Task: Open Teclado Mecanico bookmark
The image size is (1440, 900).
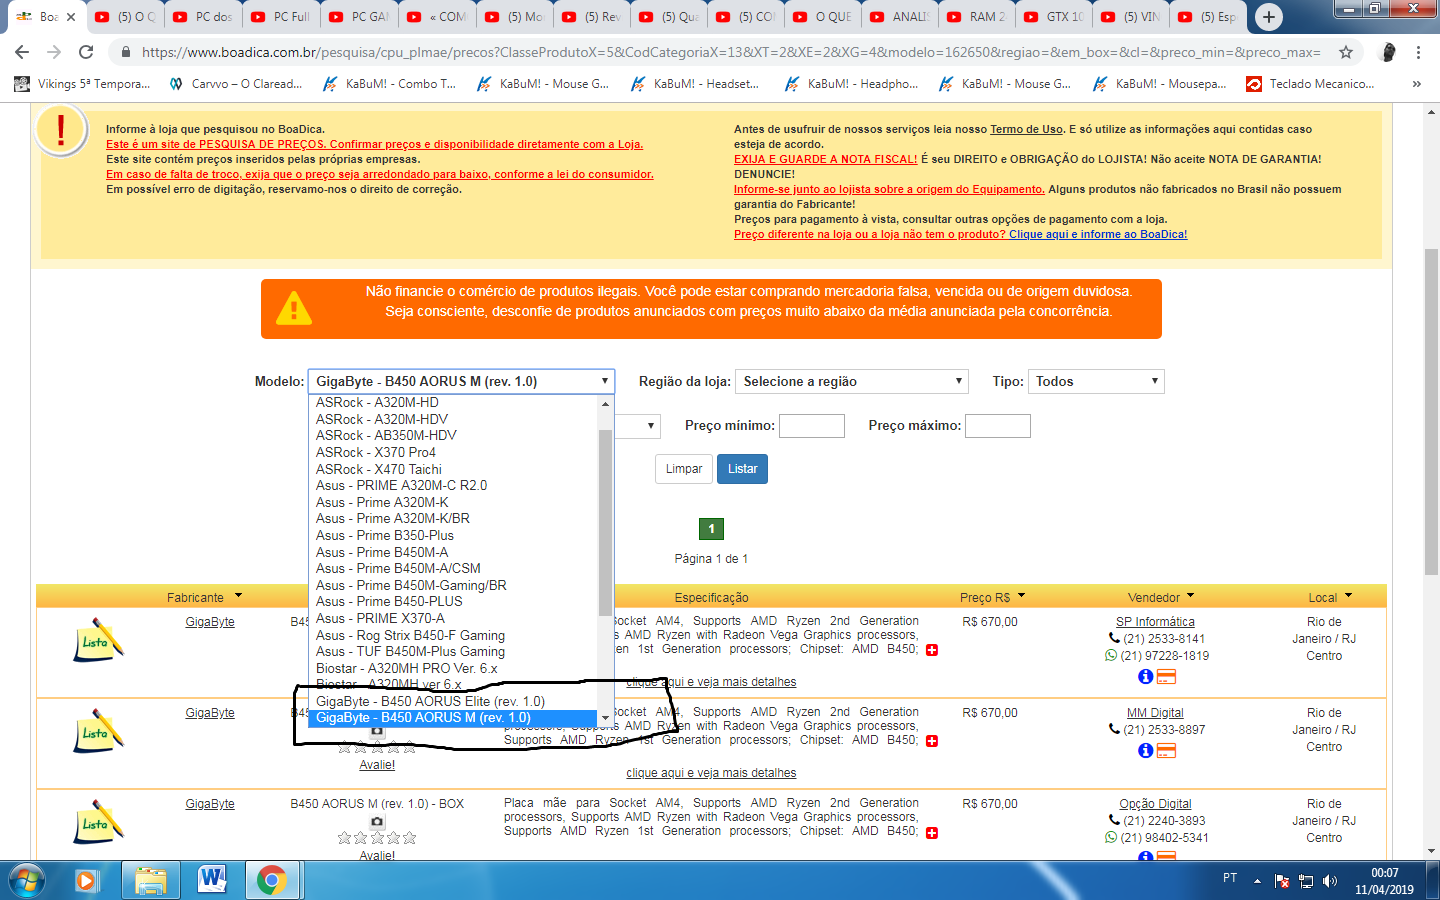Action: 1310,84
